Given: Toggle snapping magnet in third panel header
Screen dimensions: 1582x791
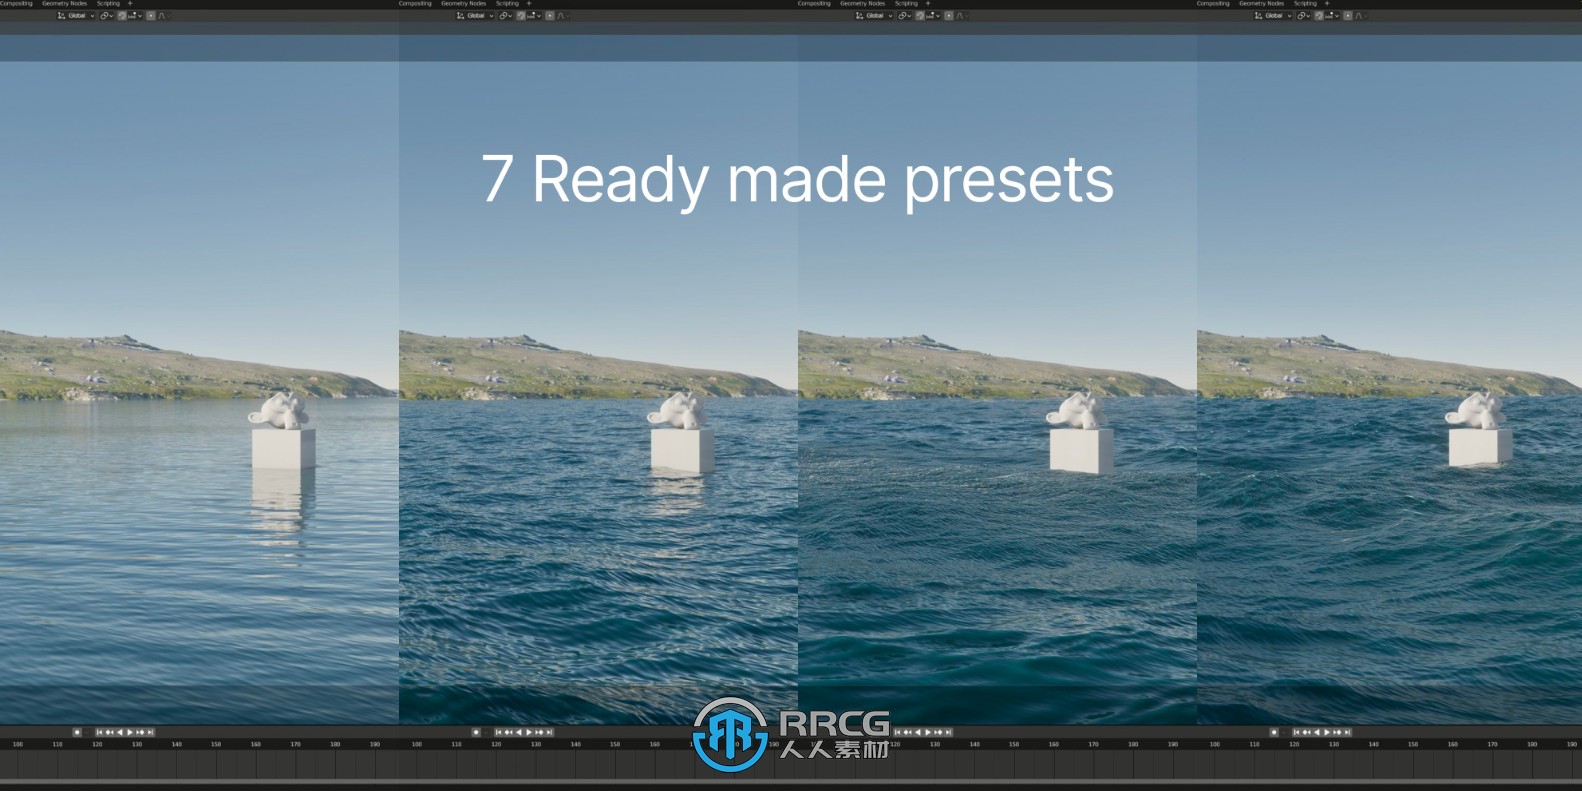Looking at the screenshot, I should (920, 15).
